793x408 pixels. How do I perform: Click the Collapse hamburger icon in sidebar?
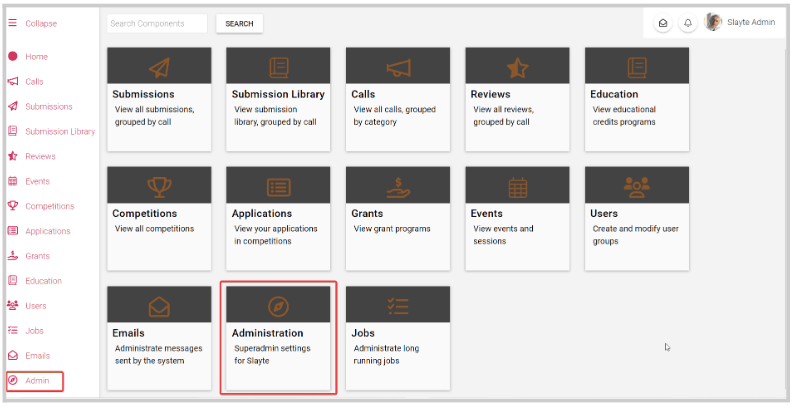13,23
